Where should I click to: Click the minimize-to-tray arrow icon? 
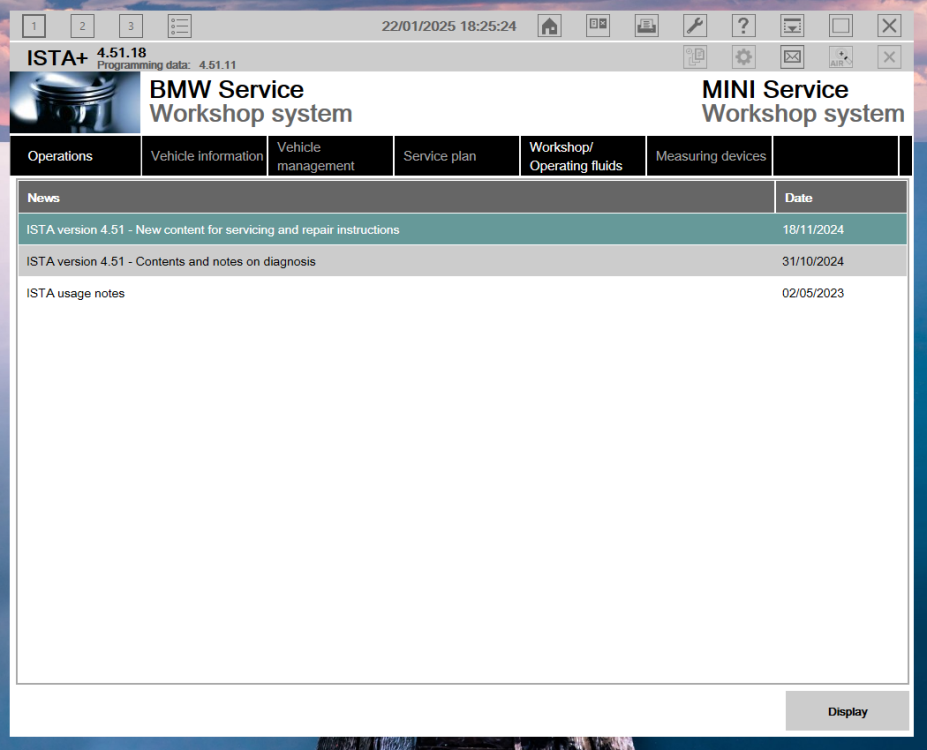click(x=792, y=26)
